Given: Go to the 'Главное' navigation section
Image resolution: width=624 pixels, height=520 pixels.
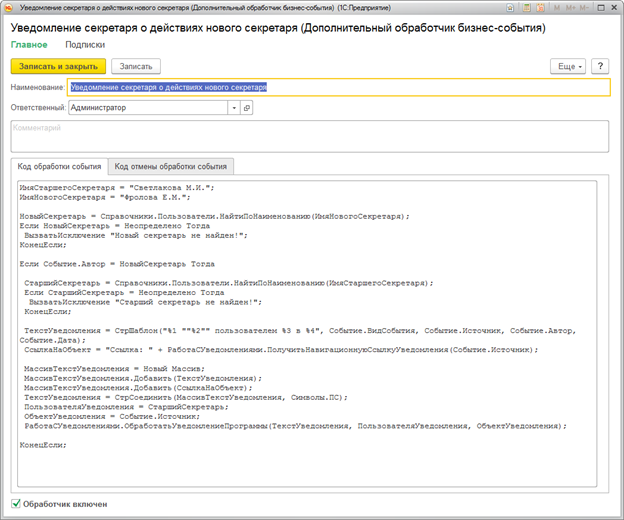Looking at the screenshot, I should pos(28,45).
